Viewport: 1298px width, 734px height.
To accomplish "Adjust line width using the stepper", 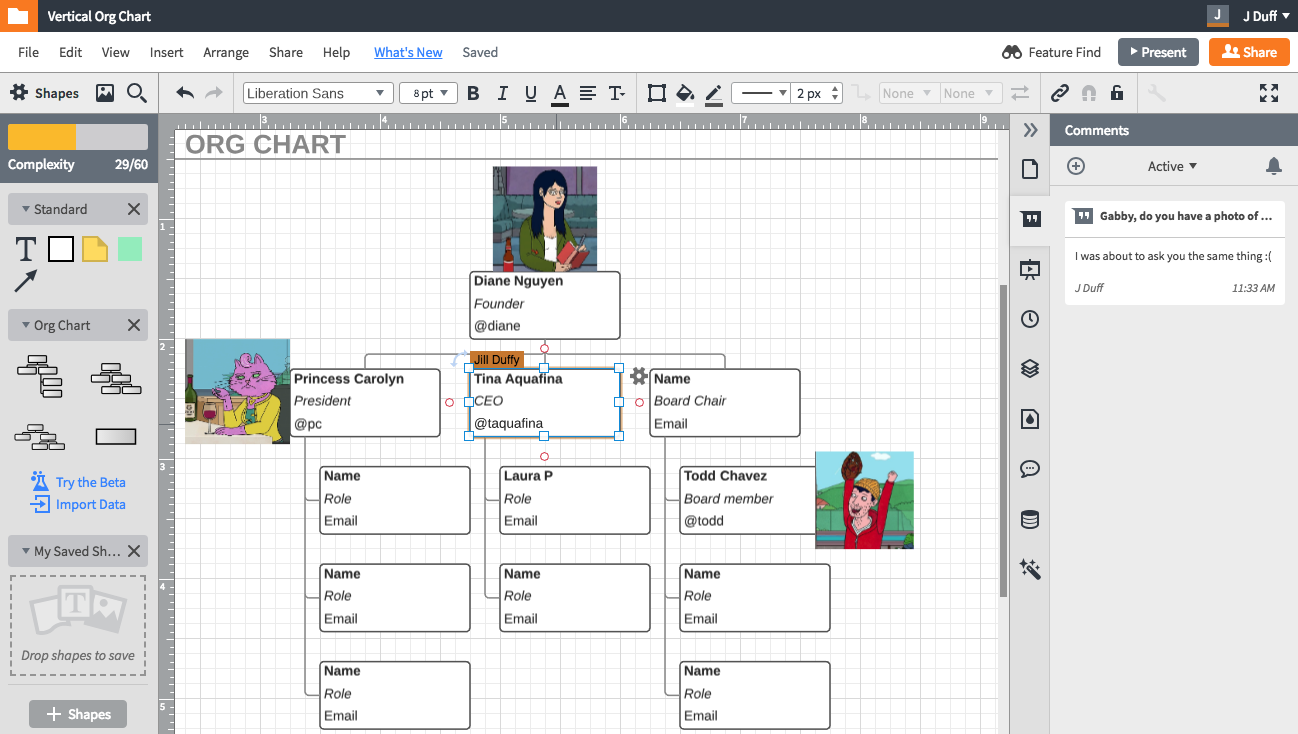I will [x=834, y=92].
